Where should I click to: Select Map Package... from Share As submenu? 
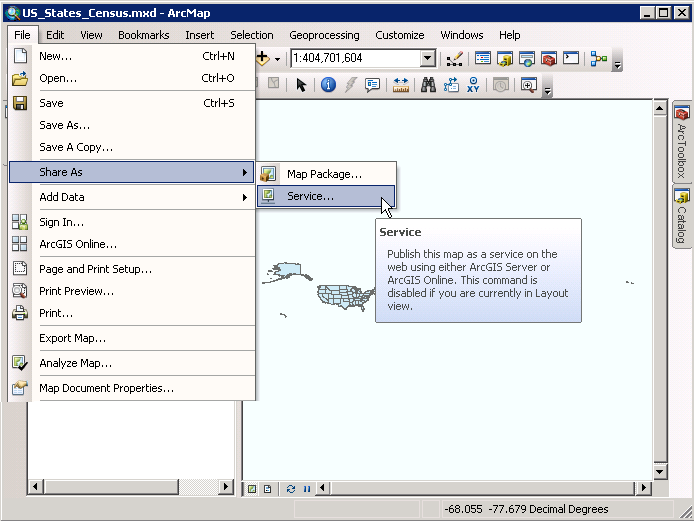(x=326, y=174)
